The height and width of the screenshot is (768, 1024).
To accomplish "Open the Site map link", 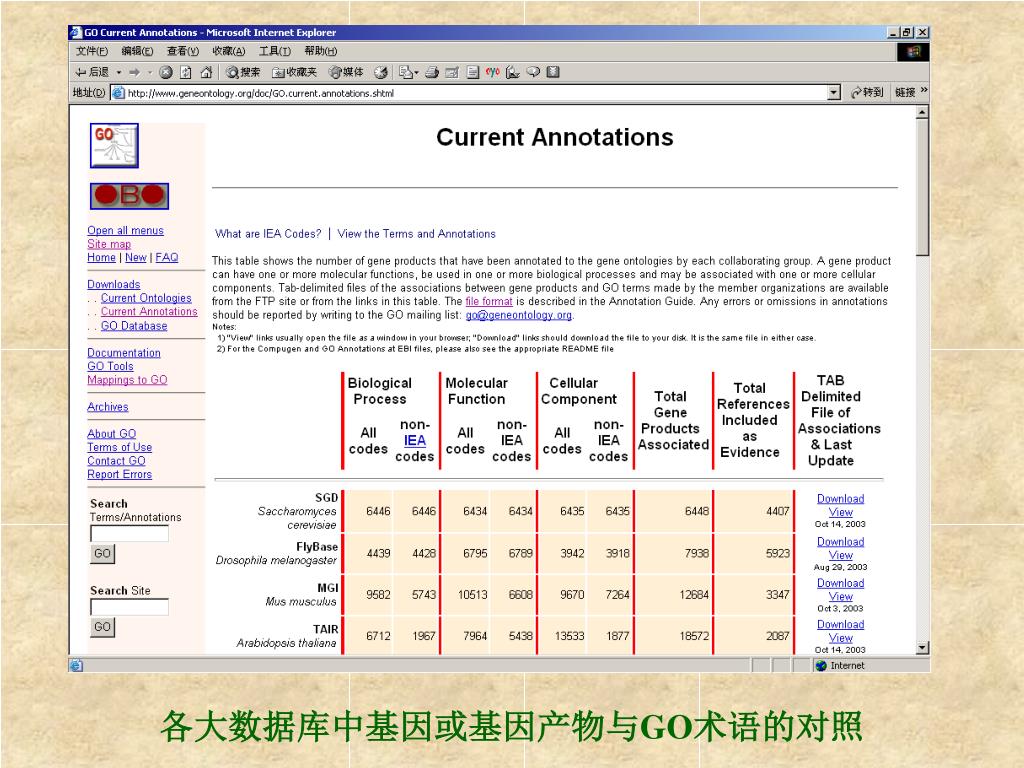I will click(109, 244).
